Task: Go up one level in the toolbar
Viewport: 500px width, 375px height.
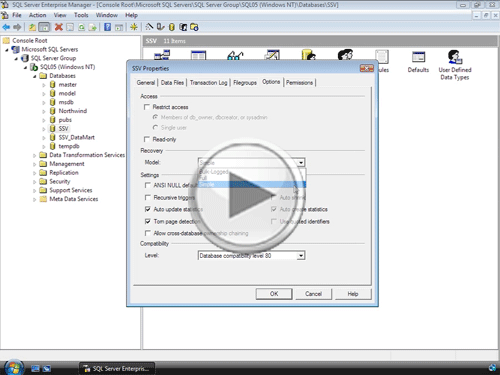Action: pyautogui.click(x=32, y=27)
